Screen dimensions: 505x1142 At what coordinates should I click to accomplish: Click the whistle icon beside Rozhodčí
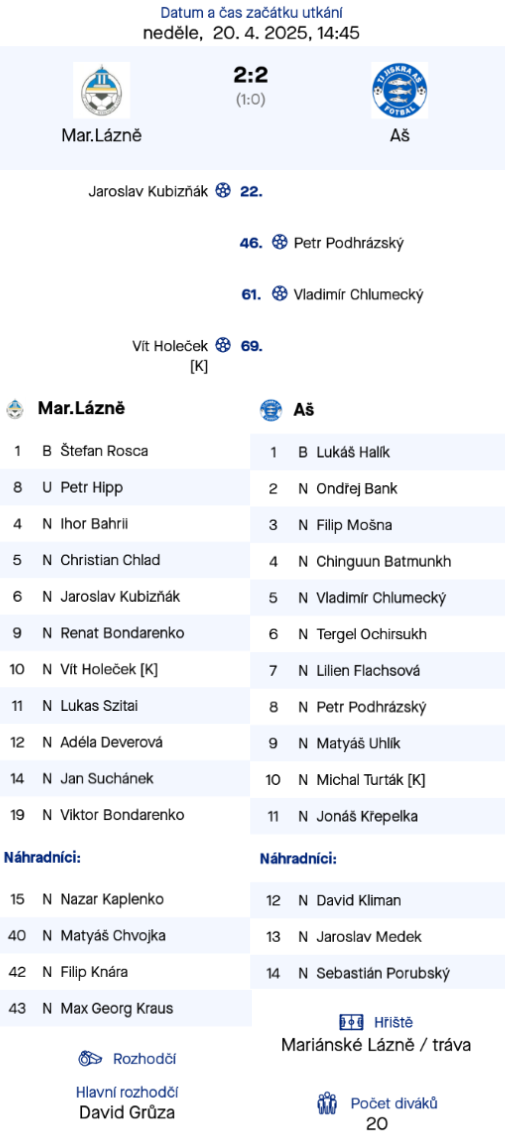[90, 1058]
